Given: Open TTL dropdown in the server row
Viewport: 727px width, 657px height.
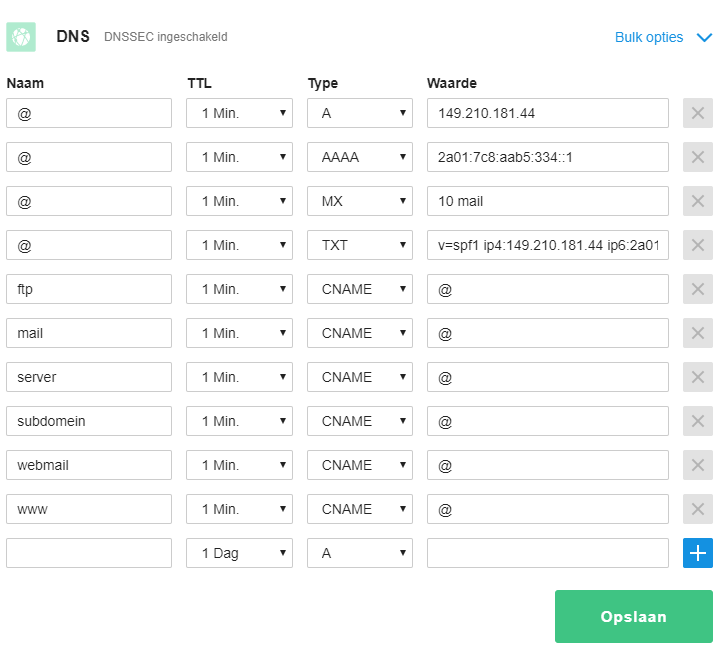Looking at the screenshot, I should [x=239, y=377].
